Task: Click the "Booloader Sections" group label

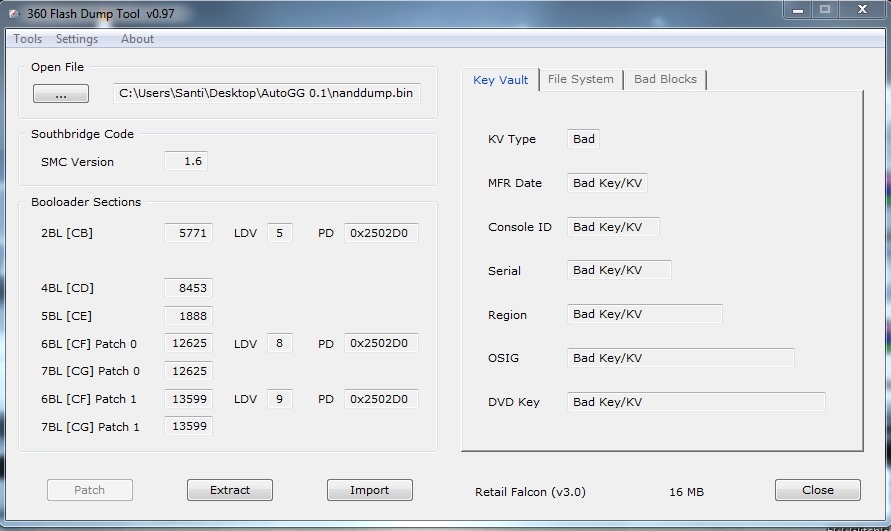Action: pos(86,202)
